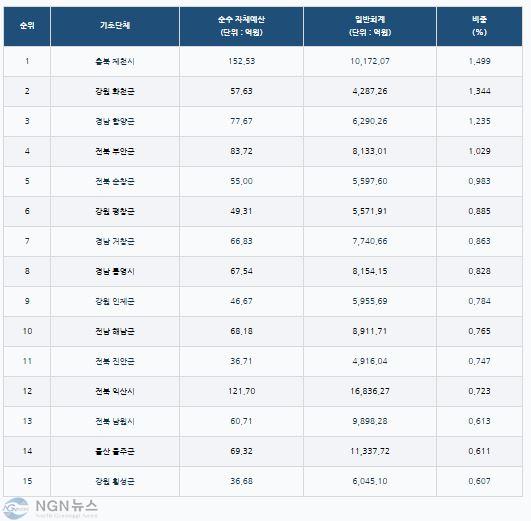Click the budget value 69,32
Viewport: 531px width, 521px height.
[241, 451]
